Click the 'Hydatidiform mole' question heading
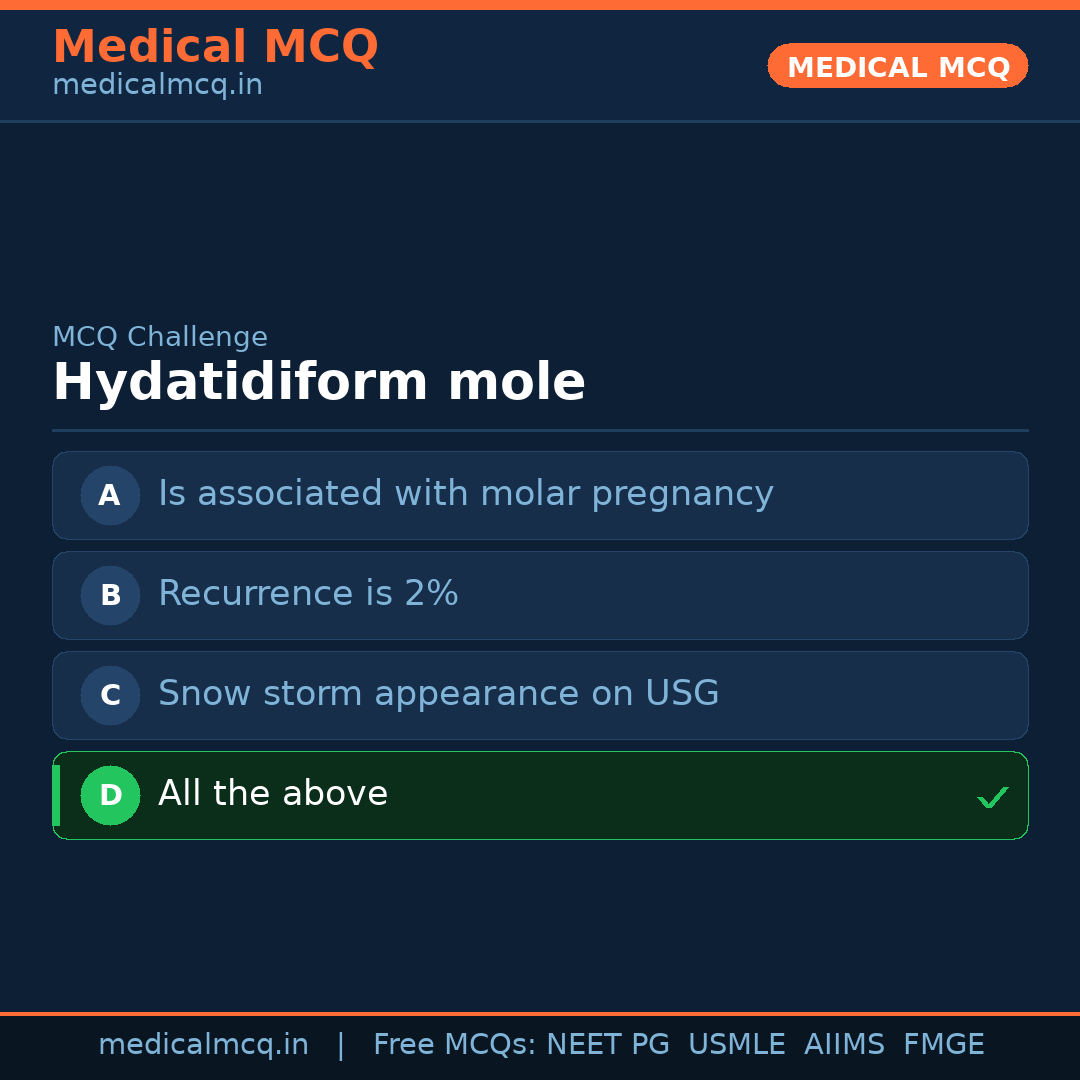The height and width of the screenshot is (1080, 1080). pos(318,383)
